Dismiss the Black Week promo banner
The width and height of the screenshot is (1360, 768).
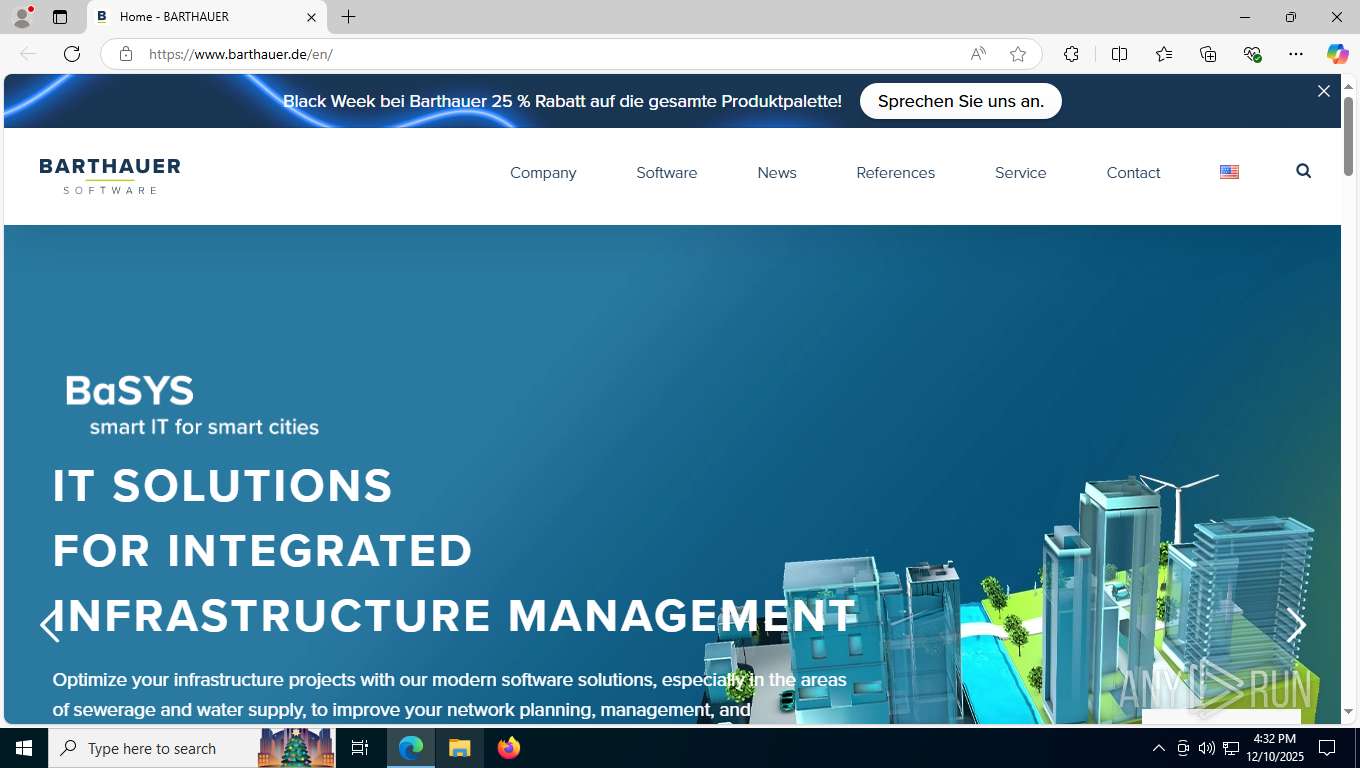[1324, 91]
